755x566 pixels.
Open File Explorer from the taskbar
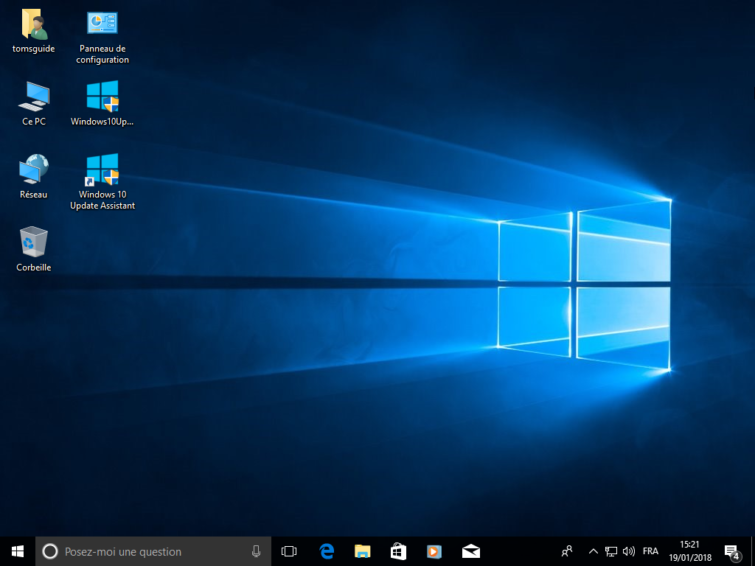tap(363, 551)
